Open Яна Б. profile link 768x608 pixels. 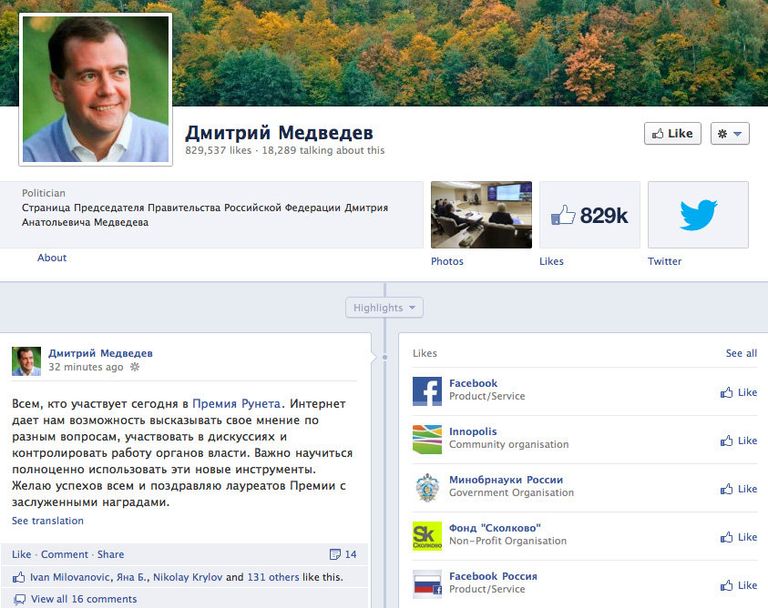pyautogui.click(x=130, y=577)
